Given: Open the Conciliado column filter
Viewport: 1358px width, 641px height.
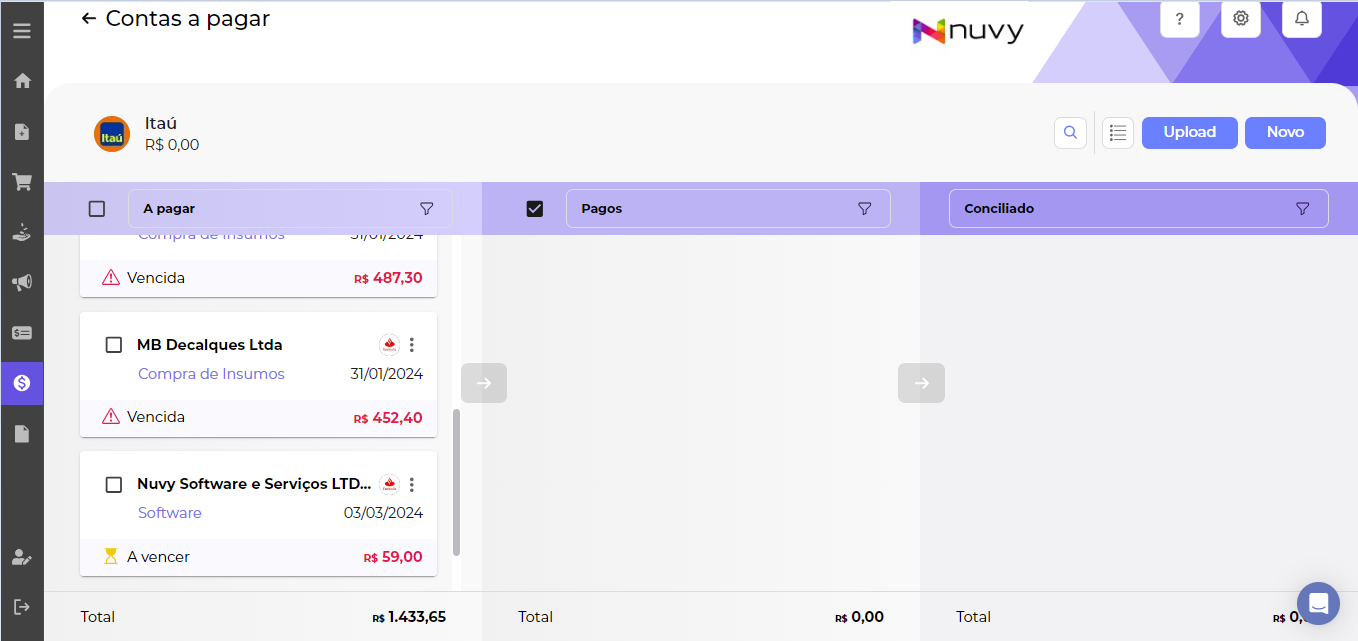Looking at the screenshot, I should (x=1302, y=209).
